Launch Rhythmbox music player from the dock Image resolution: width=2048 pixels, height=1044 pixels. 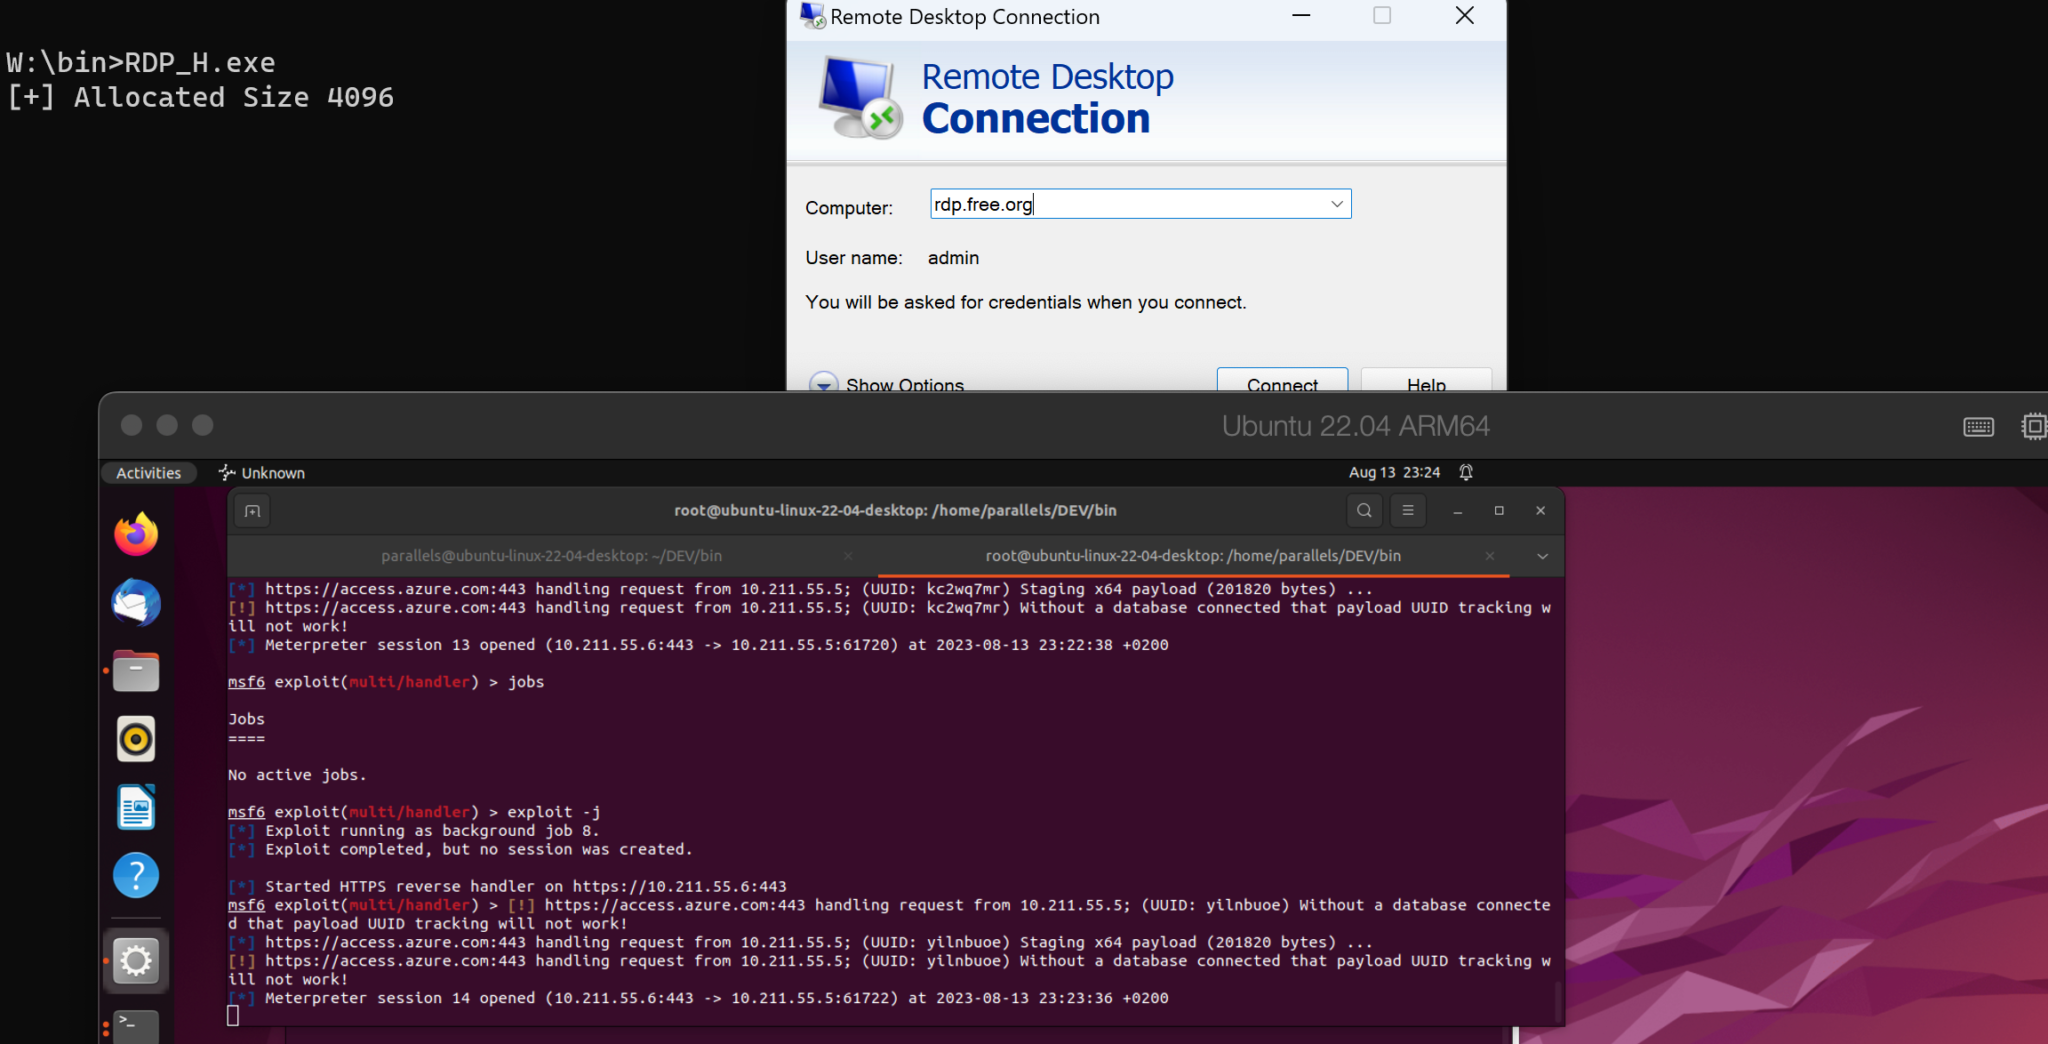point(136,738)
